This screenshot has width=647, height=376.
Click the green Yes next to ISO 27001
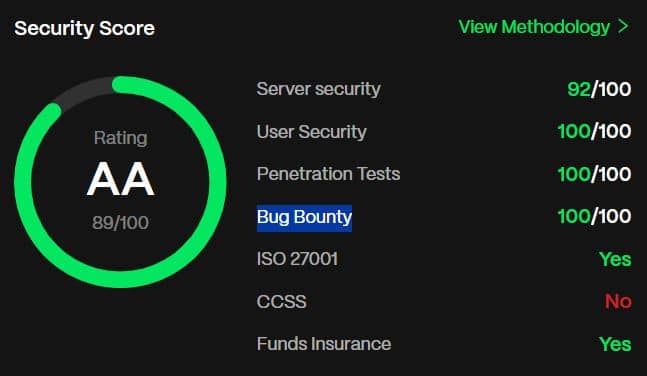tap(615, 260)
